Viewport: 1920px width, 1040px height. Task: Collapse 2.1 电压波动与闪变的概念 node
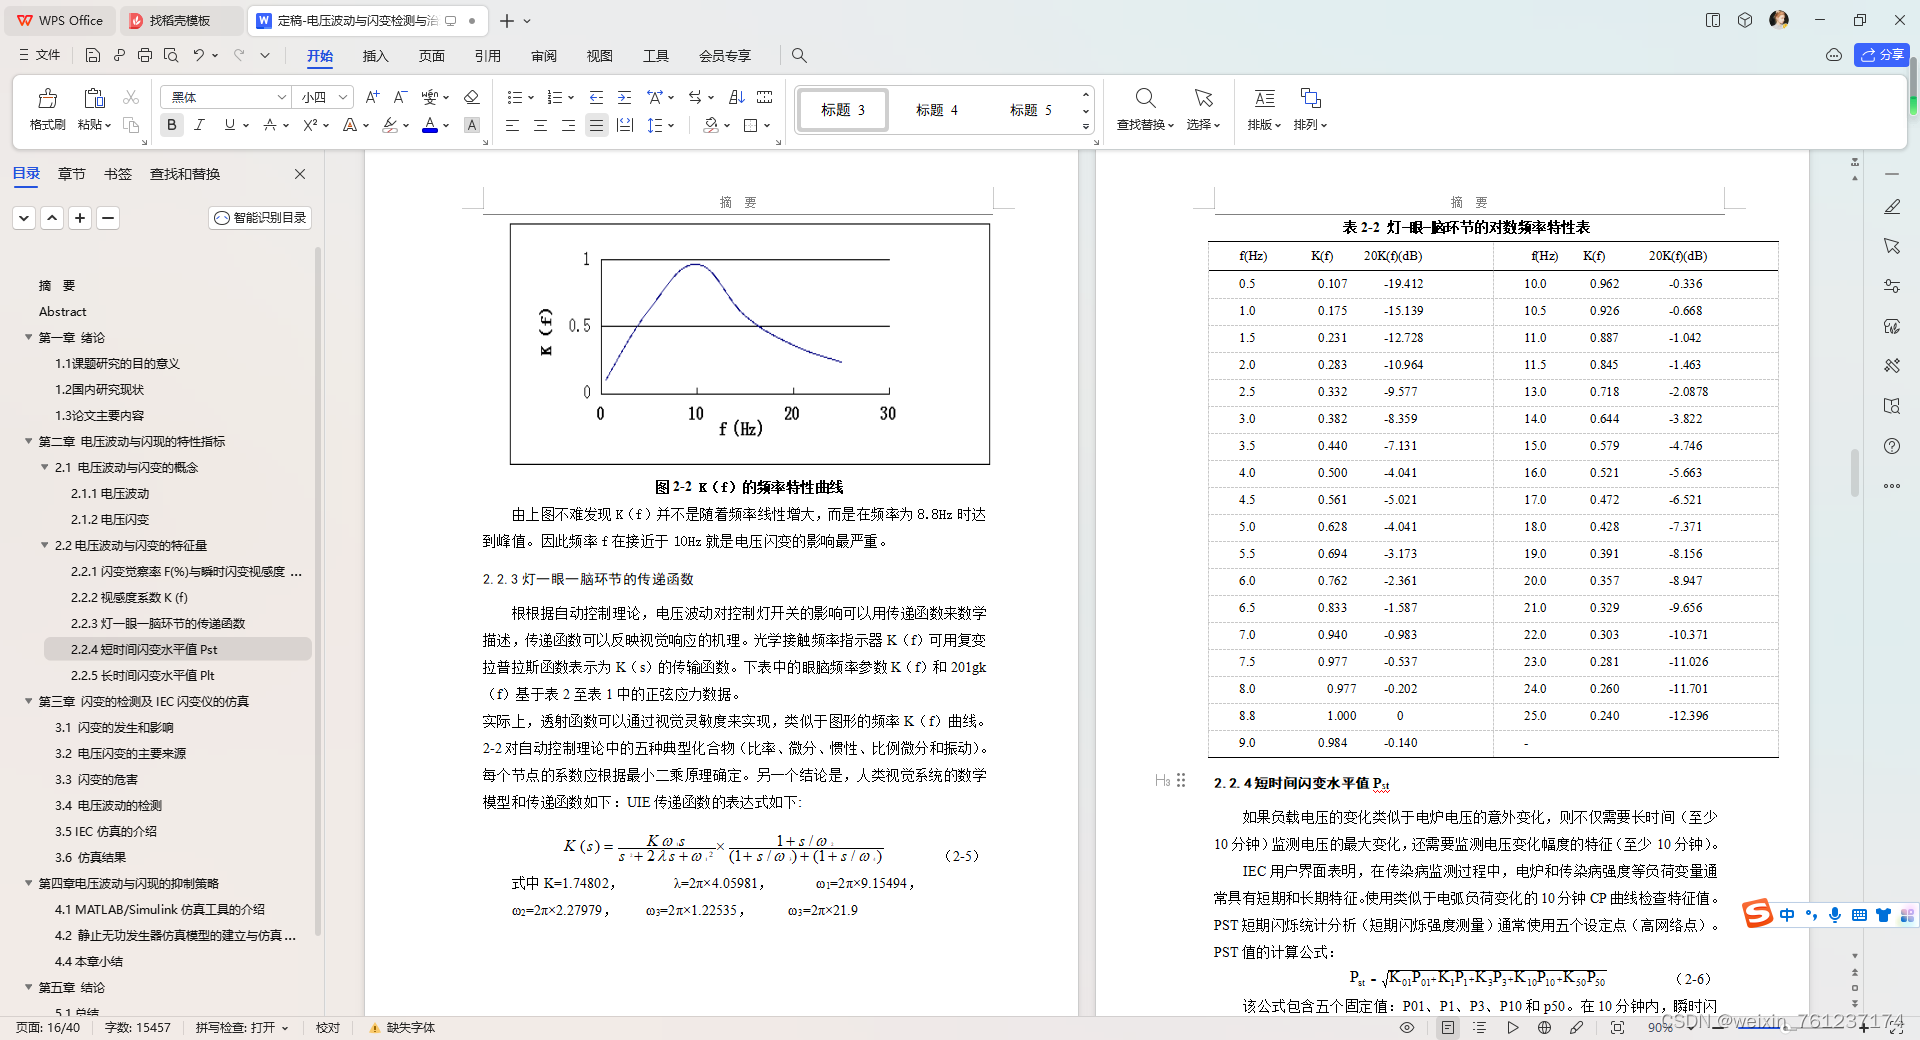tap(44, 467)
